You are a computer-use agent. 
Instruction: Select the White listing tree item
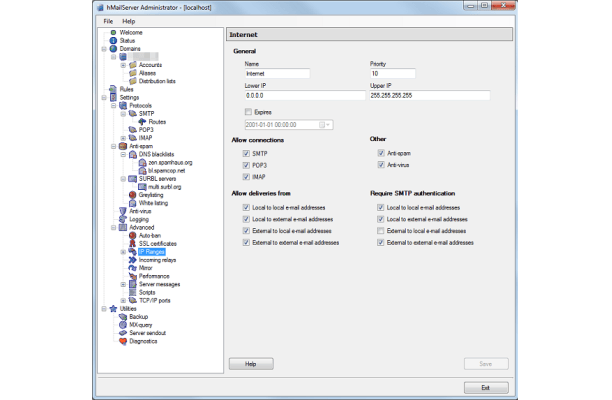153,203
